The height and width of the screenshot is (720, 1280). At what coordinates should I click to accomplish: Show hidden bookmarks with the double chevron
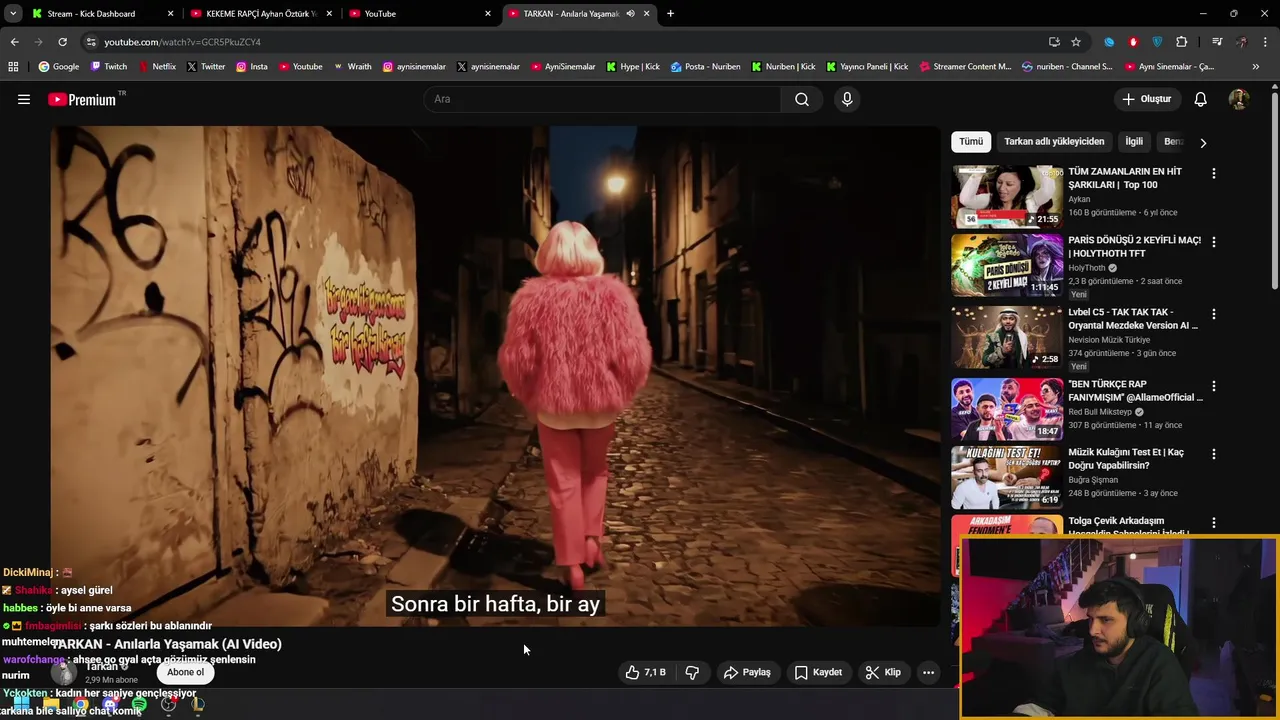pyautogui.click(x=1255, y=67)
